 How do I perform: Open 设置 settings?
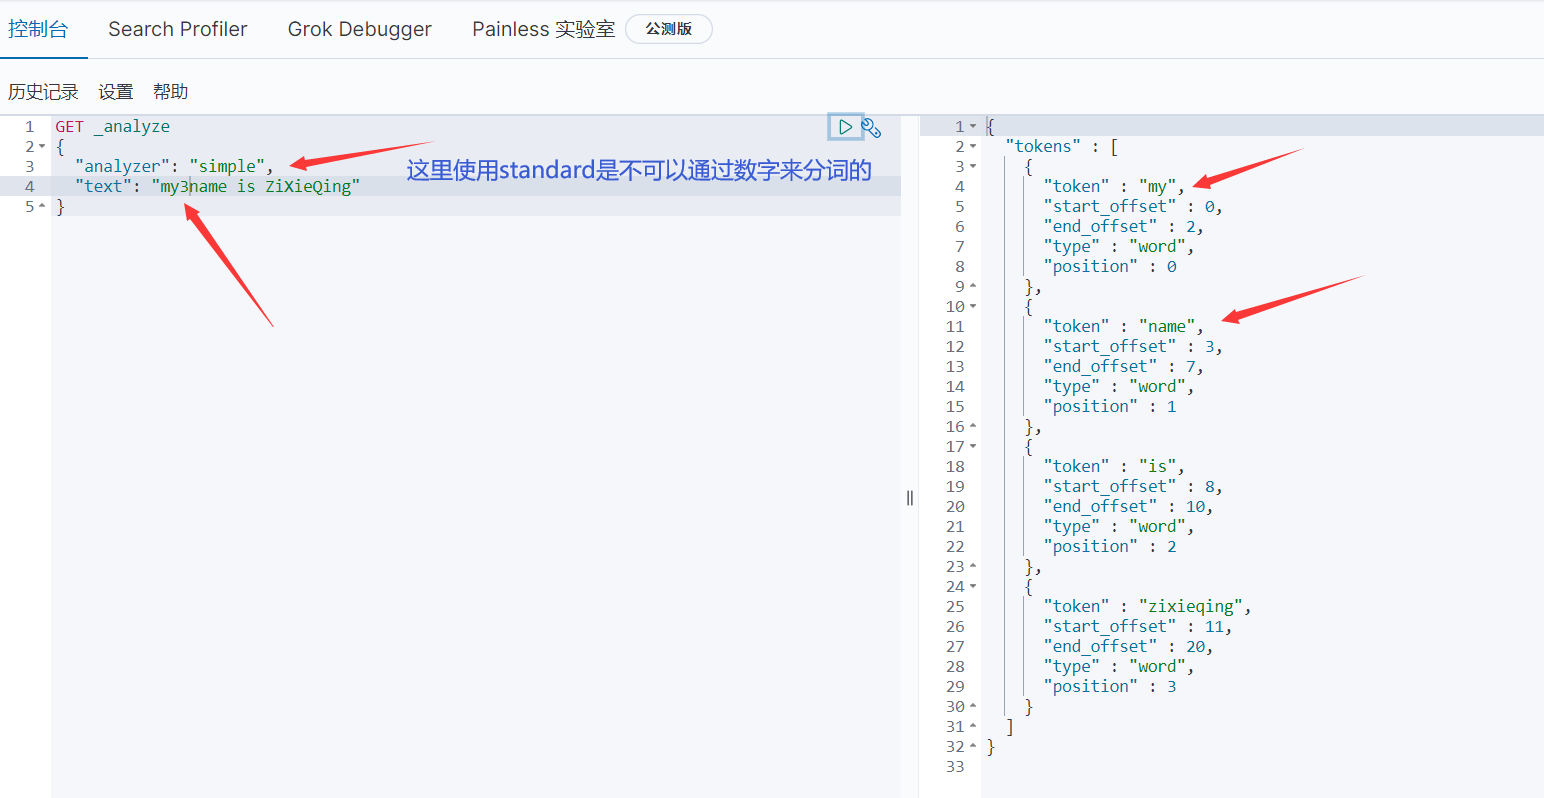coord(116,91)
